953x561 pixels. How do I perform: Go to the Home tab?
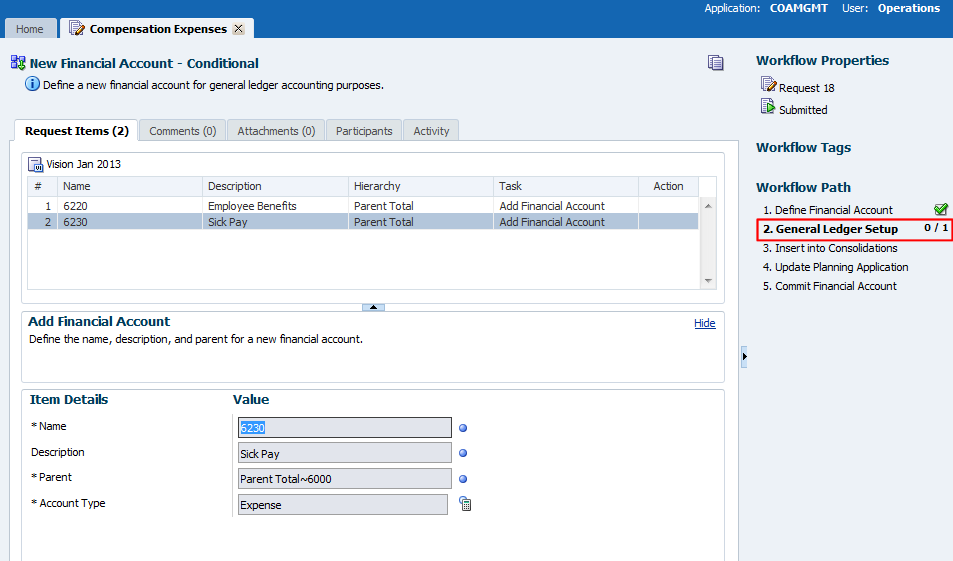(x=29, y=29)
